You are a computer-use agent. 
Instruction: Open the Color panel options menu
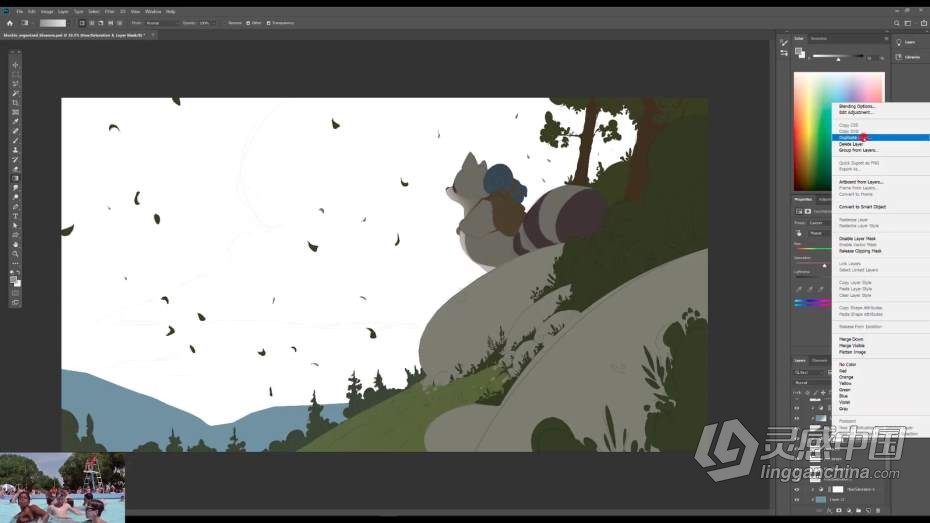pyautogui.click(x=886, y=39)
